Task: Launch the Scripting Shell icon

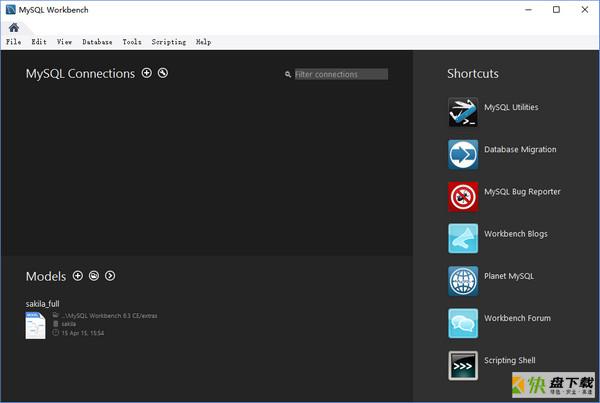Action: pyautogui.click(x=463, y=365)
